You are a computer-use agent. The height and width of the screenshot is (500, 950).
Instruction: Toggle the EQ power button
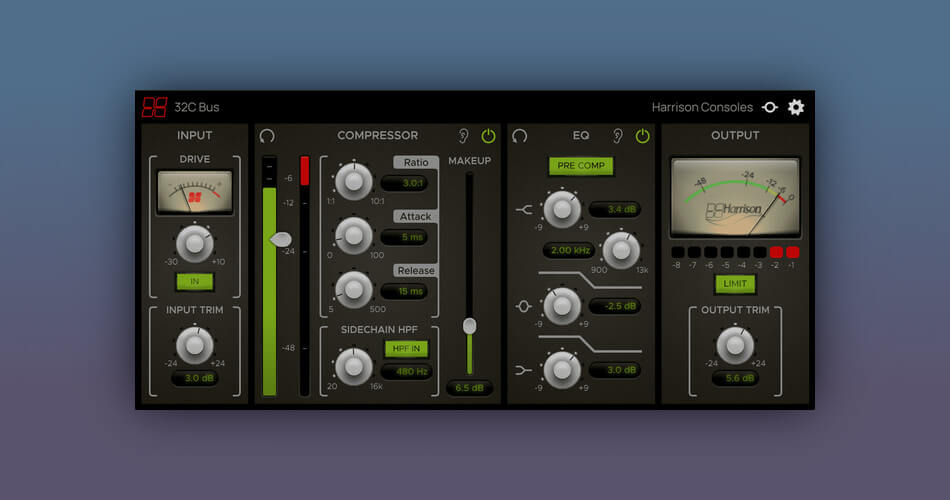tap(642, 136)
